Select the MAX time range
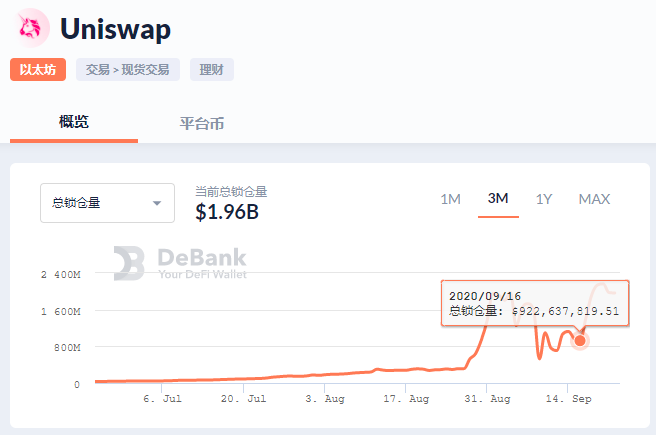656x435 pixels. pos(594,199)
